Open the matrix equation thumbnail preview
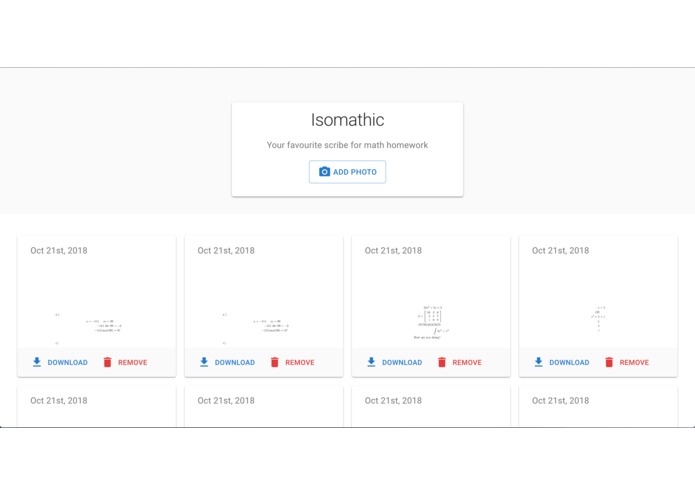The image size is (695, 494). click(x=431, y=322)
